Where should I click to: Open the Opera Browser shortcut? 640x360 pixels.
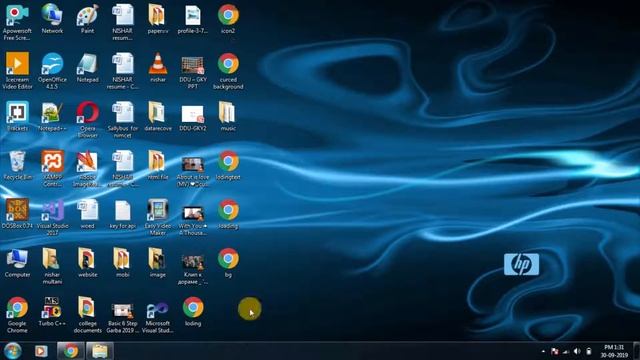[87, 119]
